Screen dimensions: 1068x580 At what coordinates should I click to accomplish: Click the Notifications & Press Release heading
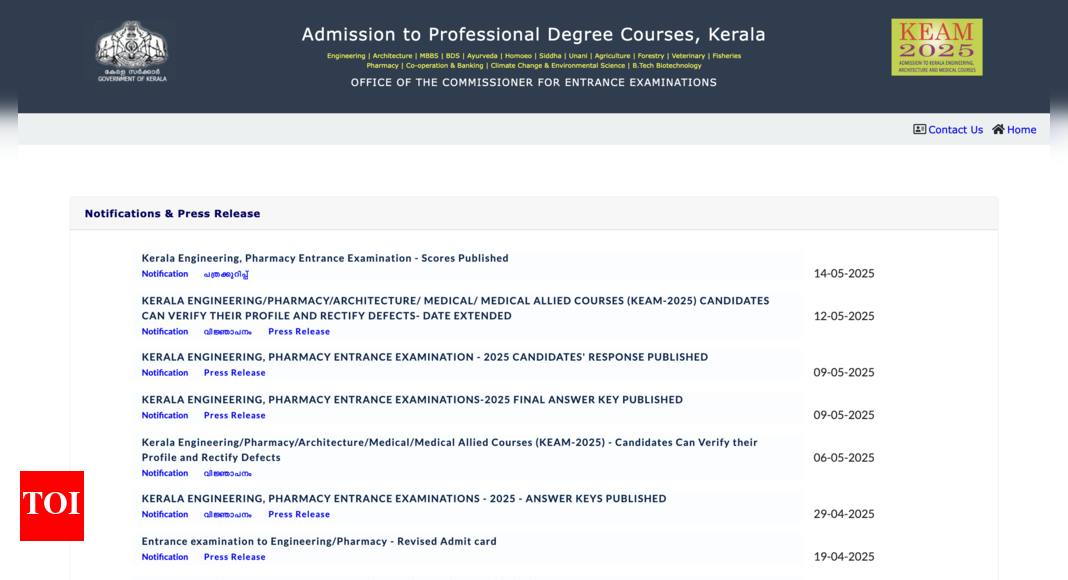[x=172, y=214]
